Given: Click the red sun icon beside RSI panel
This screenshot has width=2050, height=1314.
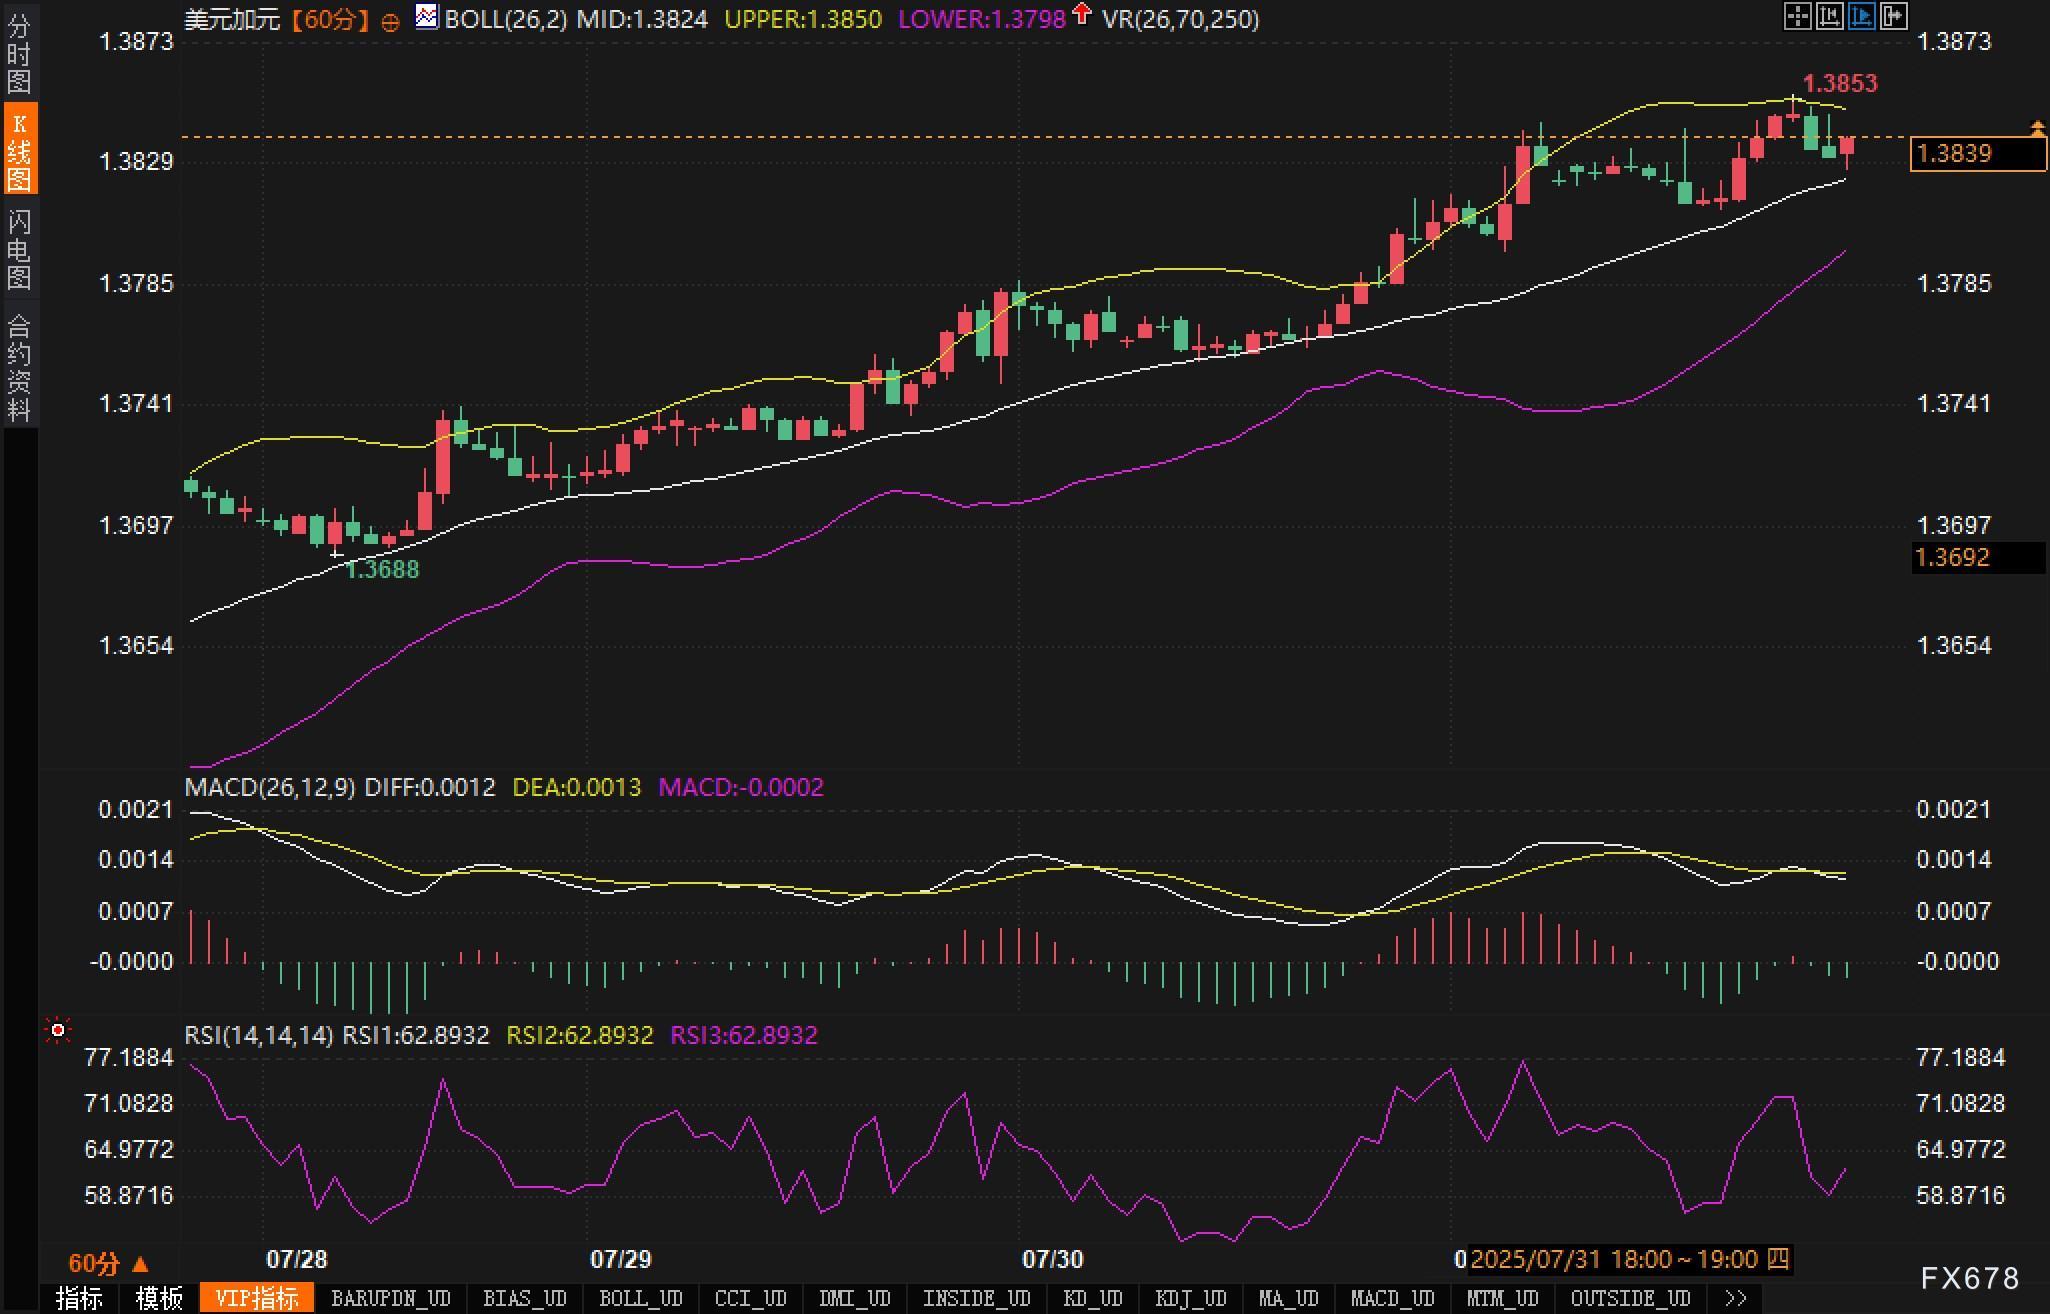Looking at the screenshot, I should [x=58, y=1030].
